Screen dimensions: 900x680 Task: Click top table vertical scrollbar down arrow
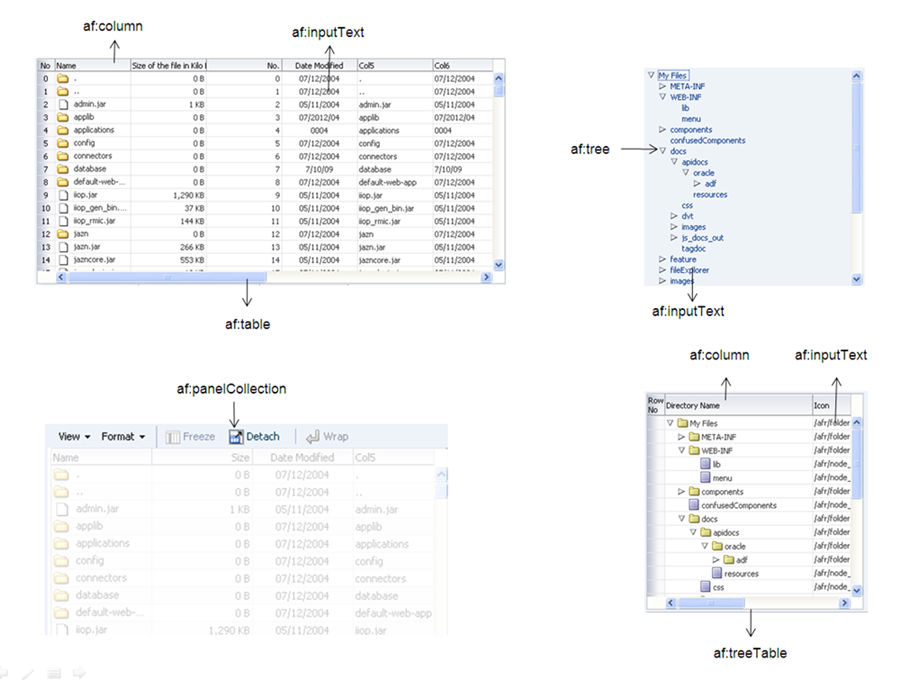coord(499,265)
